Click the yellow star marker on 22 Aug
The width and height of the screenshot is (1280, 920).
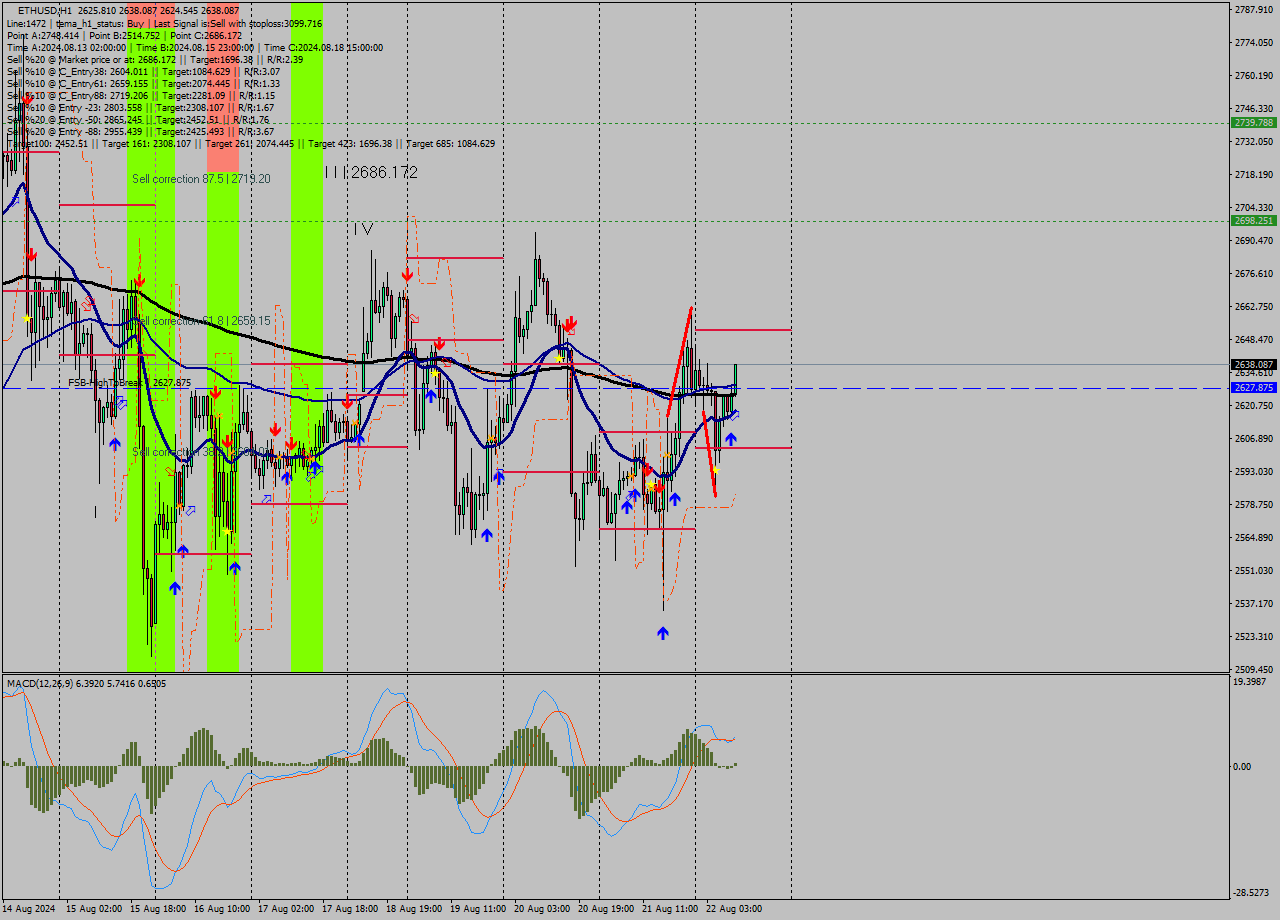(714, 469)
